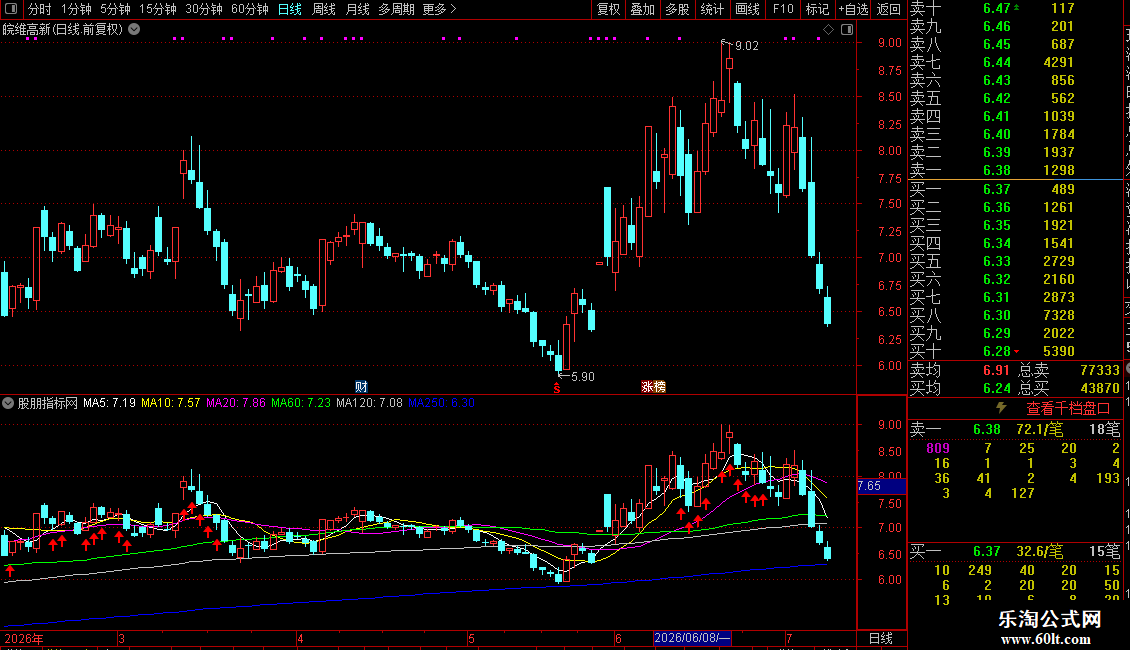
Task: Click the purple 809 order in queue
Action: [938, 448]
